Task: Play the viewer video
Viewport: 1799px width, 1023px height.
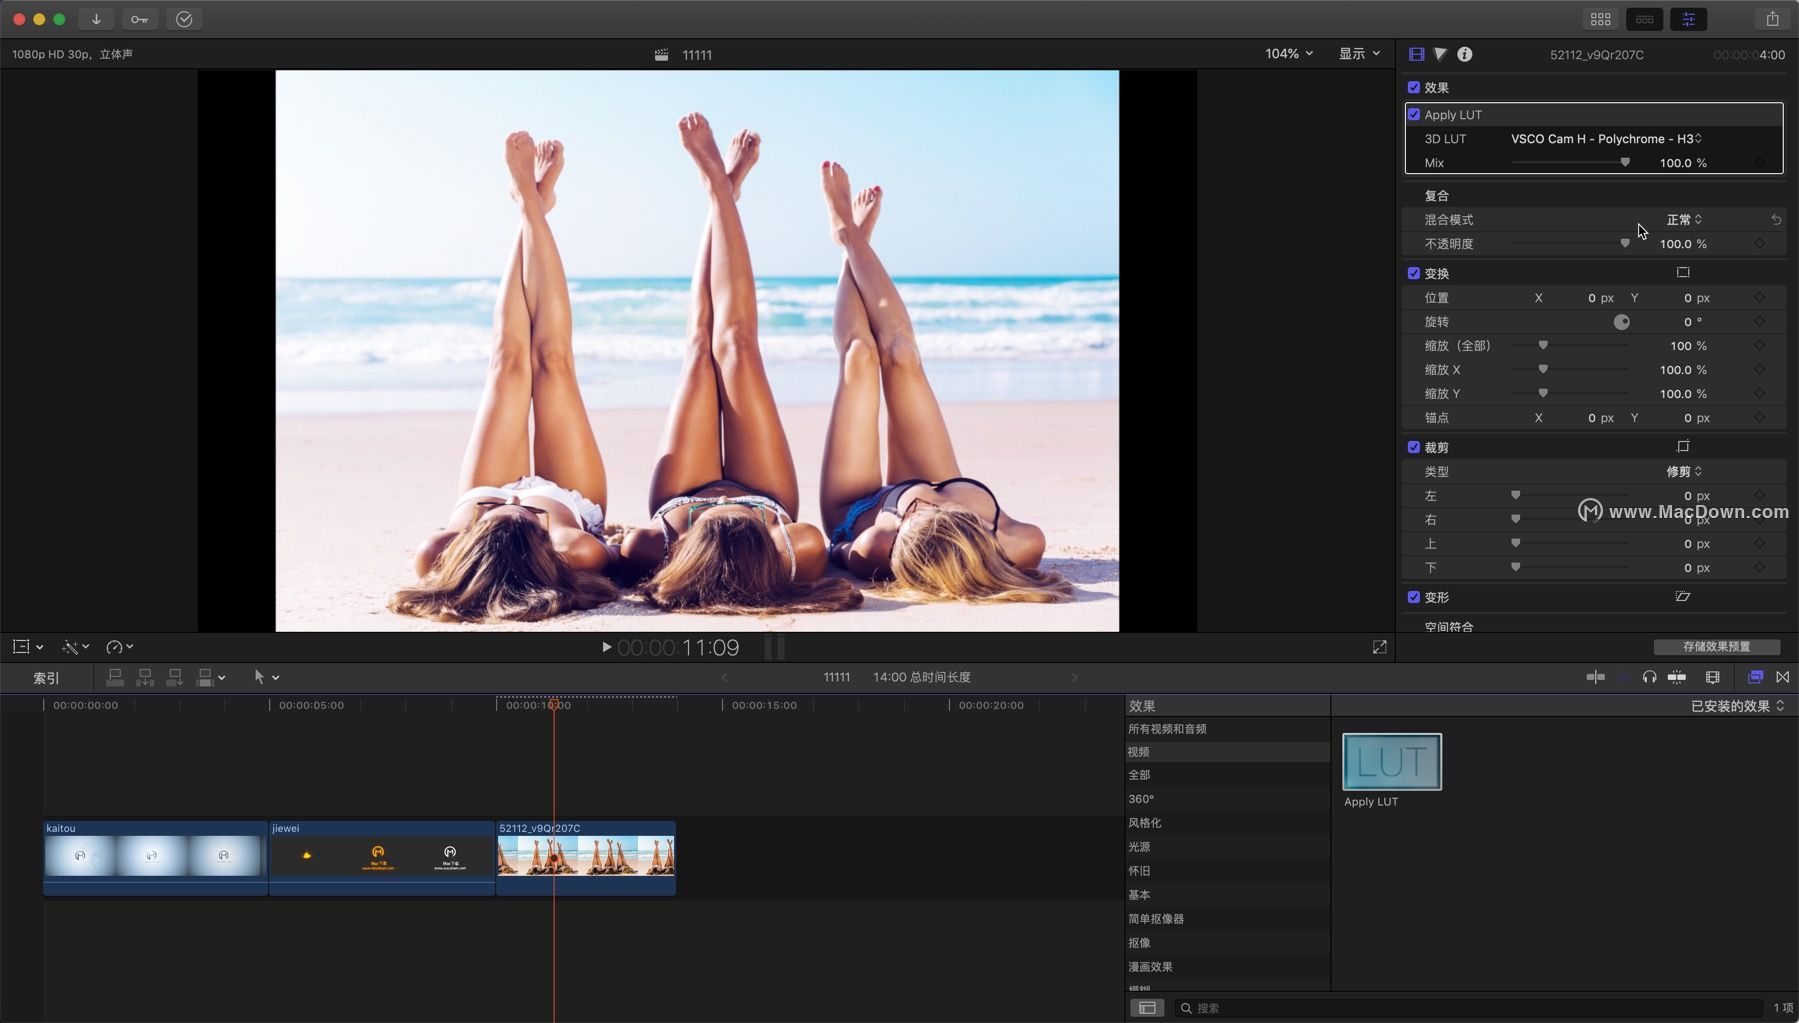Action: click(x=606, y=647)
